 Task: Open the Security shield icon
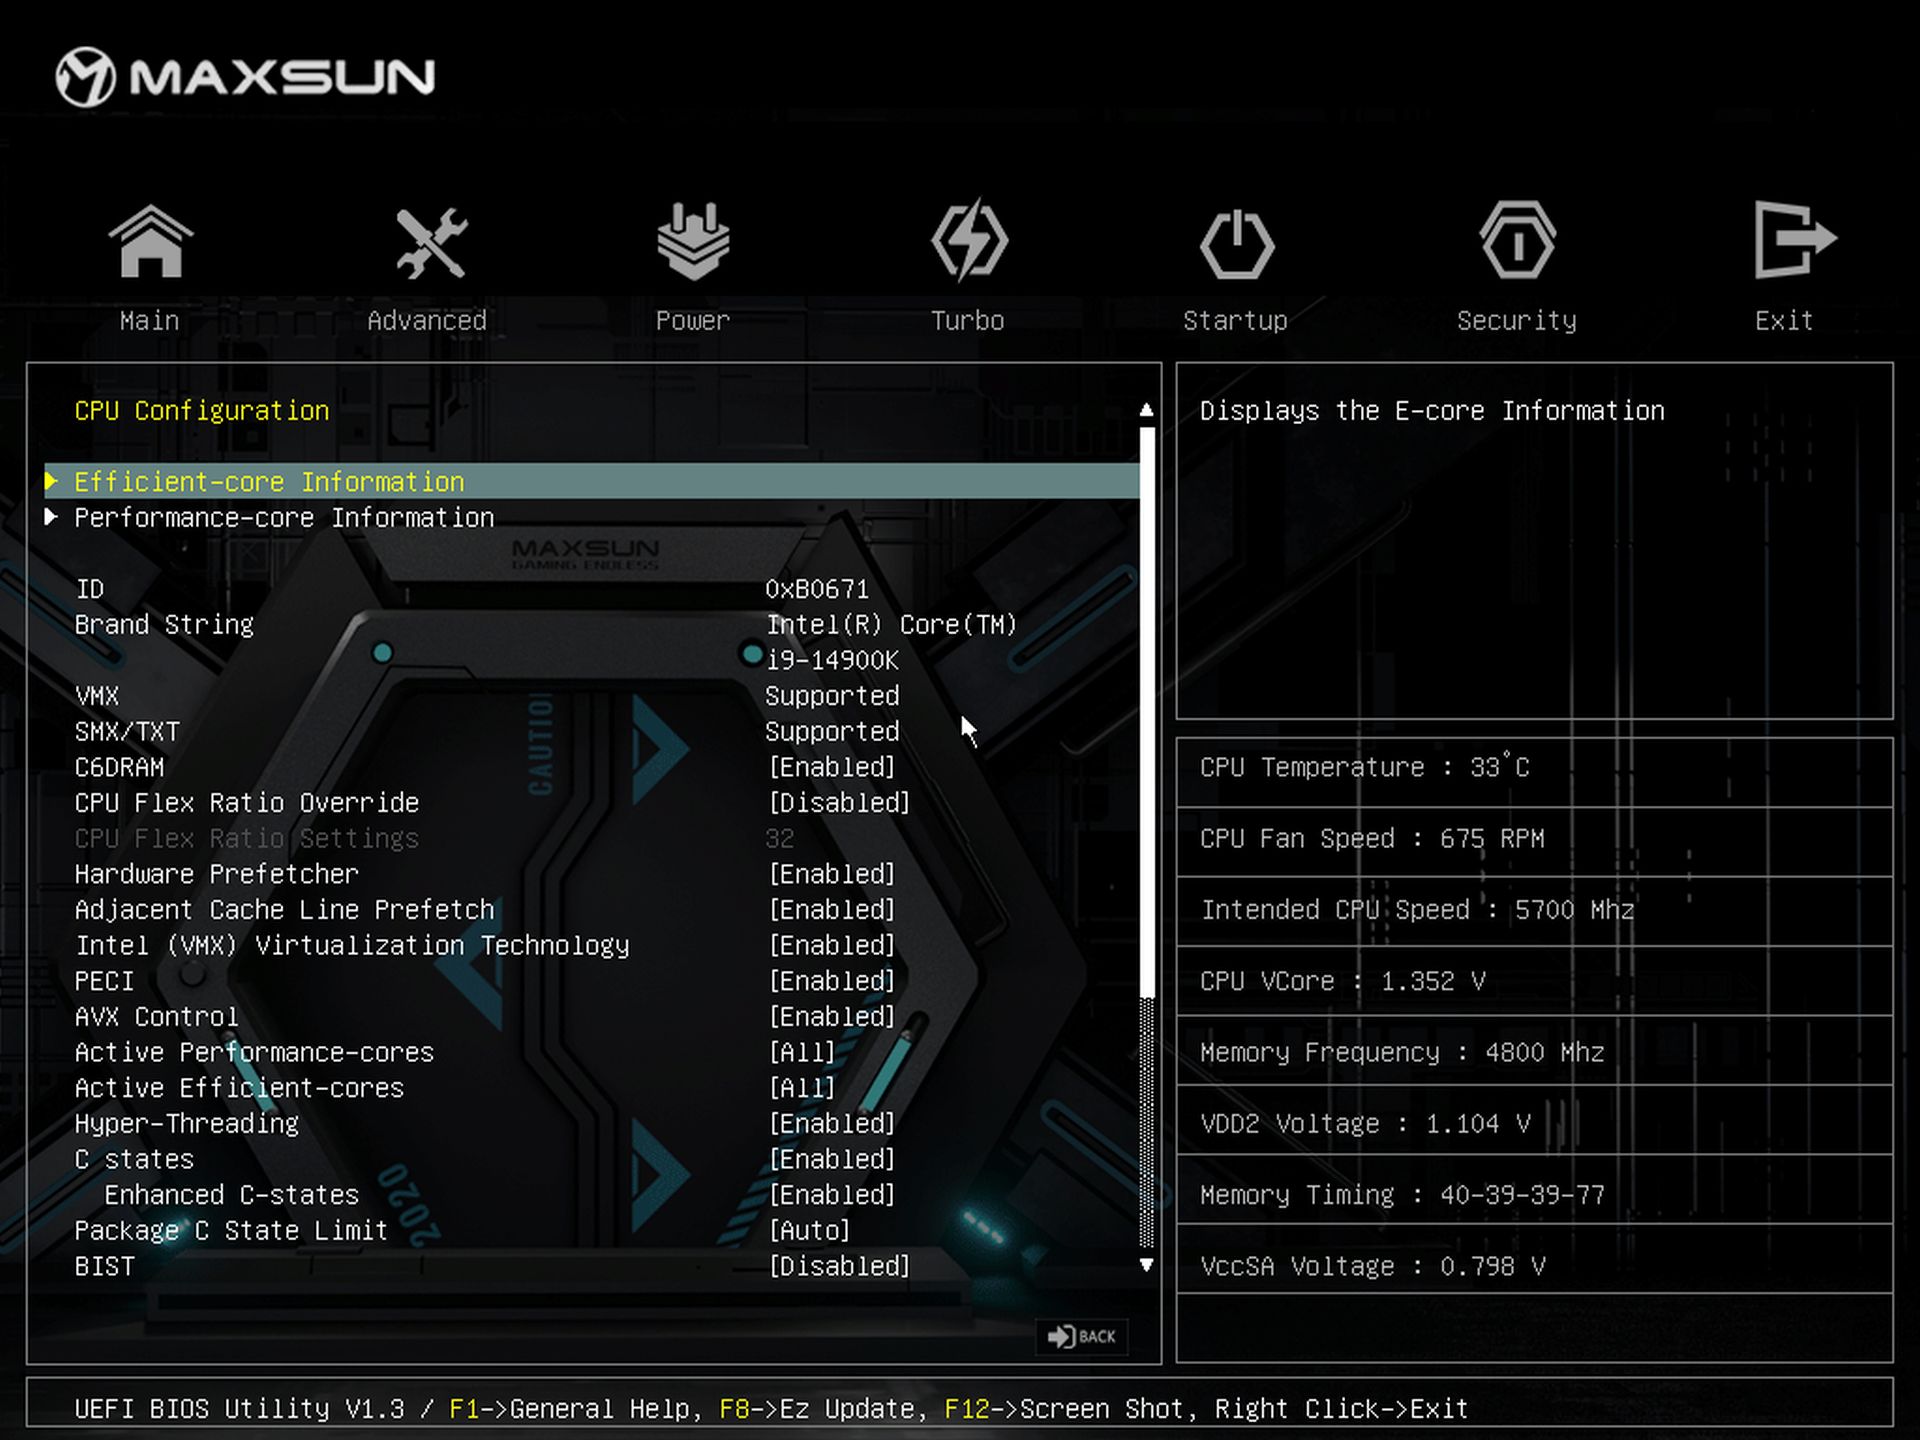[x=1517, y=240]
